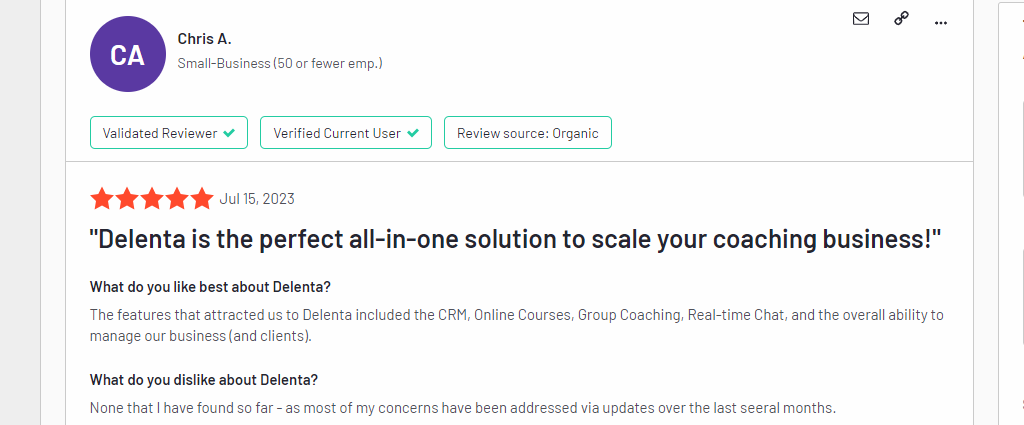1024x425 pixels.
Task: Click the Validated Reviewer badge
Action: pyautogui.click(x=169, y=133)
